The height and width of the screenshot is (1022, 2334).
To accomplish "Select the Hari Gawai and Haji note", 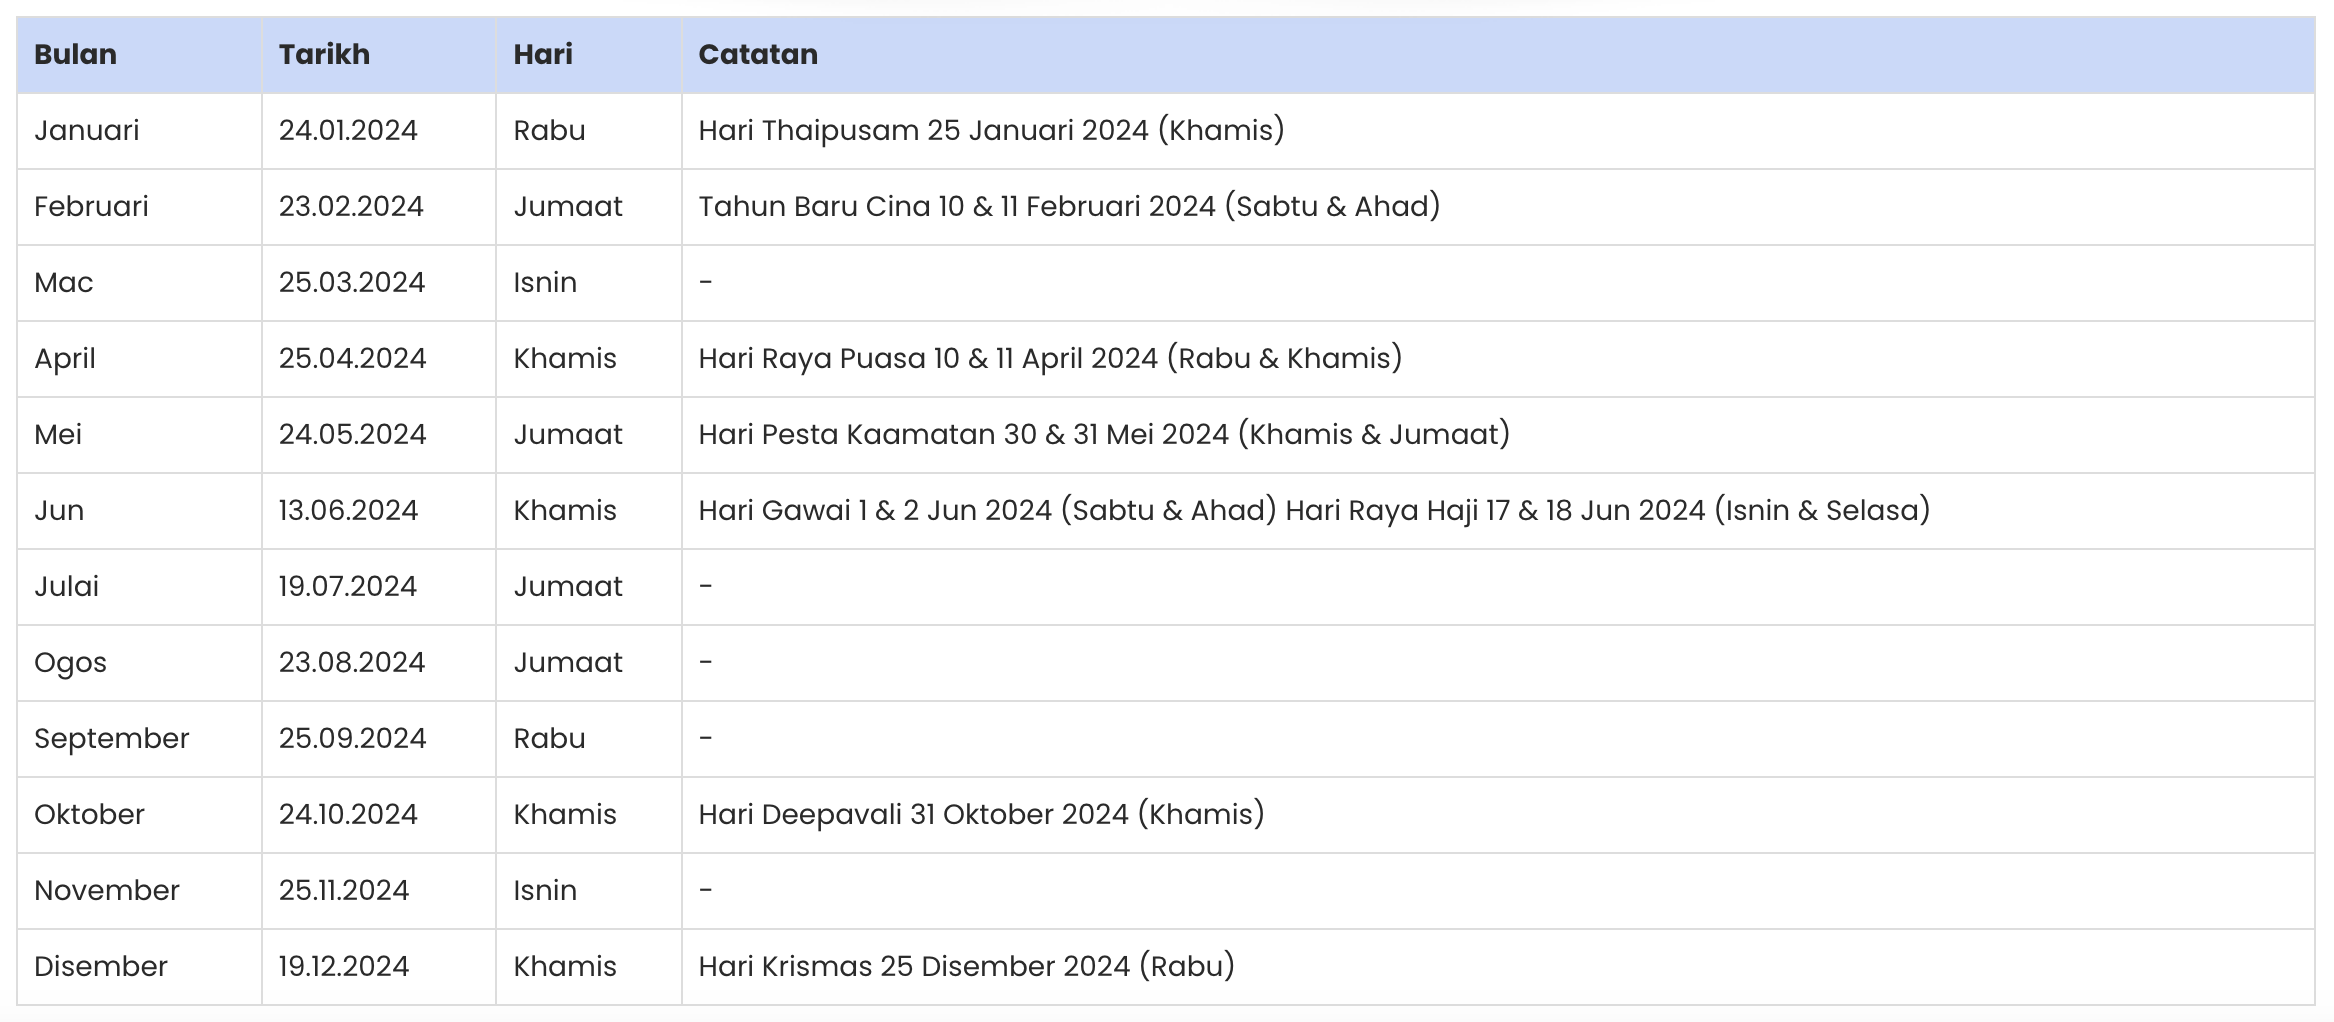I will click(x=1314, y=510).
